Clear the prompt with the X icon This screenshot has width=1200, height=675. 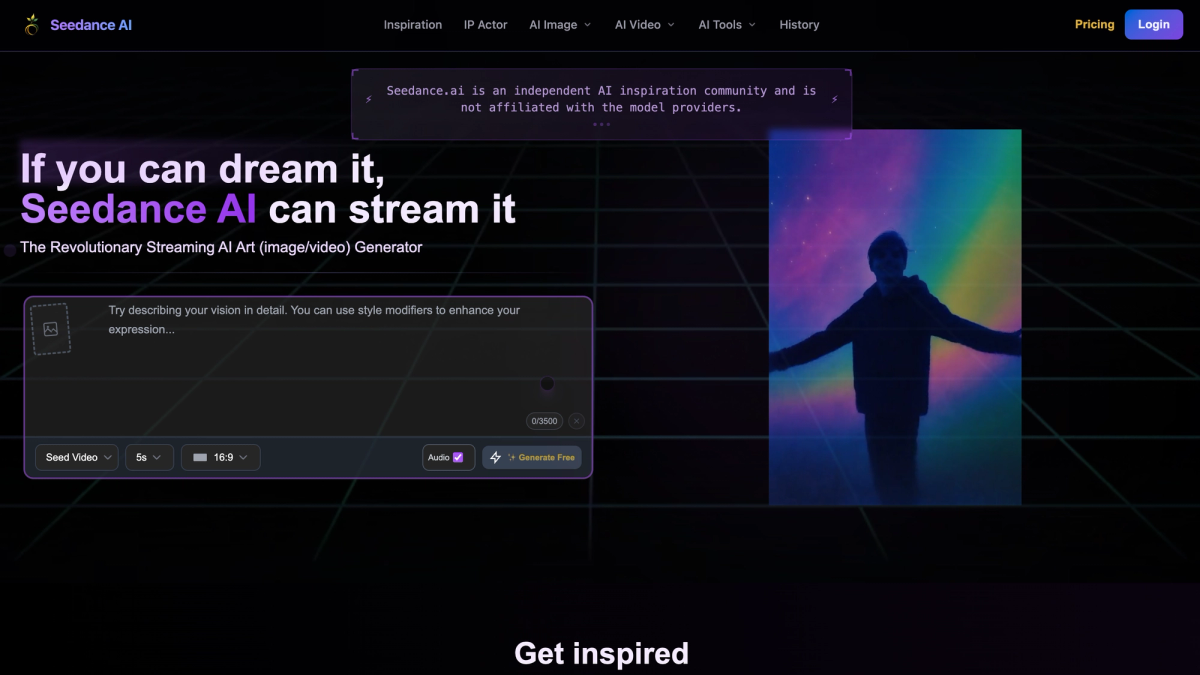click(x=577, y=421)
